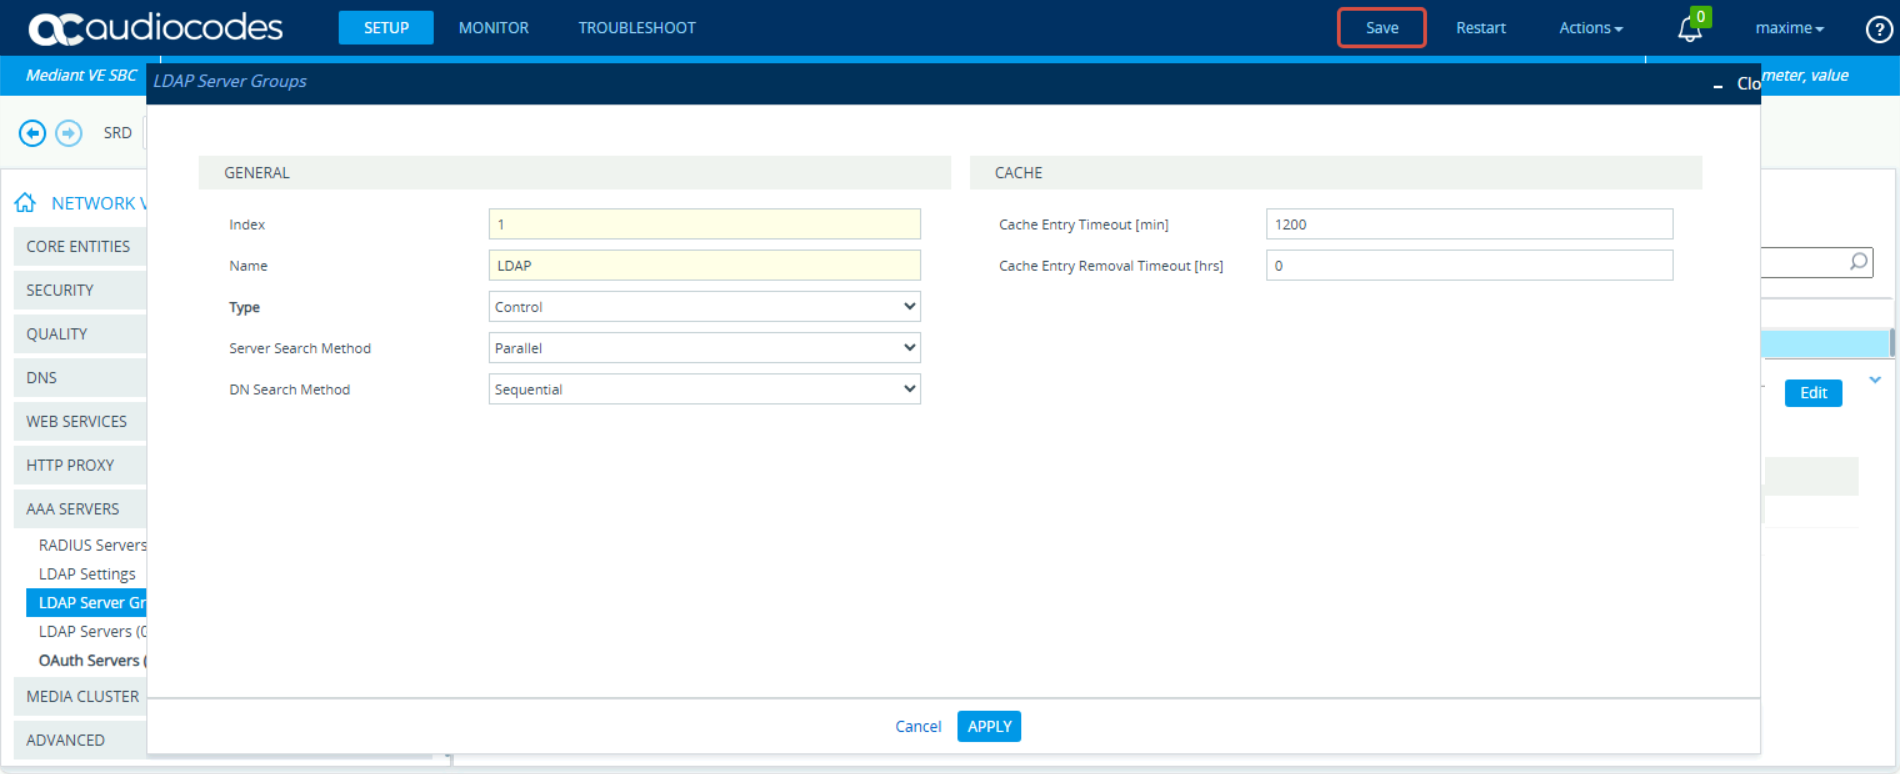Click the notification bell icon
1900x774 pixels.
(x=1689, y=29)
